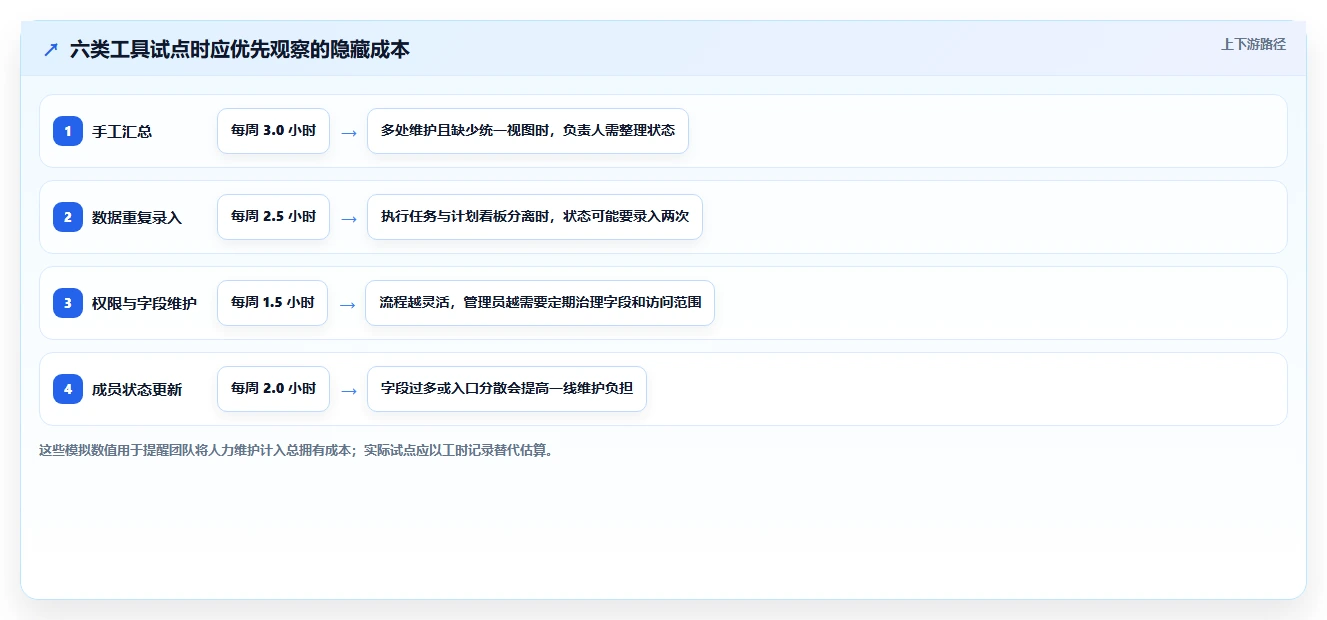
Task: Click the arrow in the 权限与字段维护 row
Action: [348, 304]
